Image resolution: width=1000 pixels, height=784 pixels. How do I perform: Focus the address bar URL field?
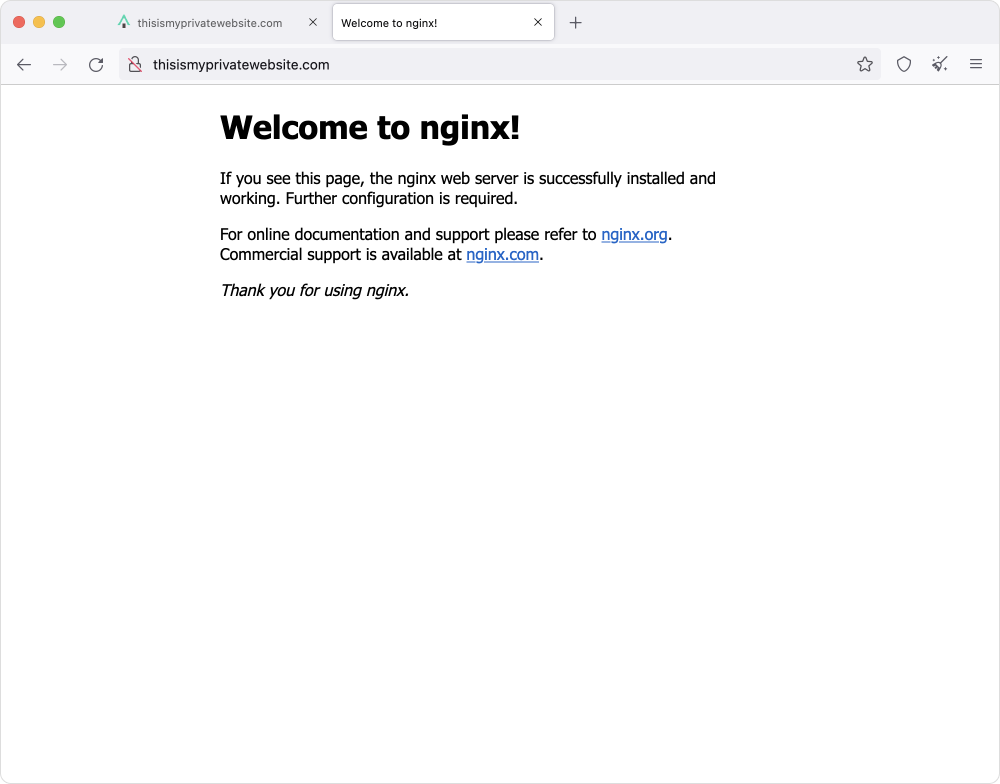(500, 64)
